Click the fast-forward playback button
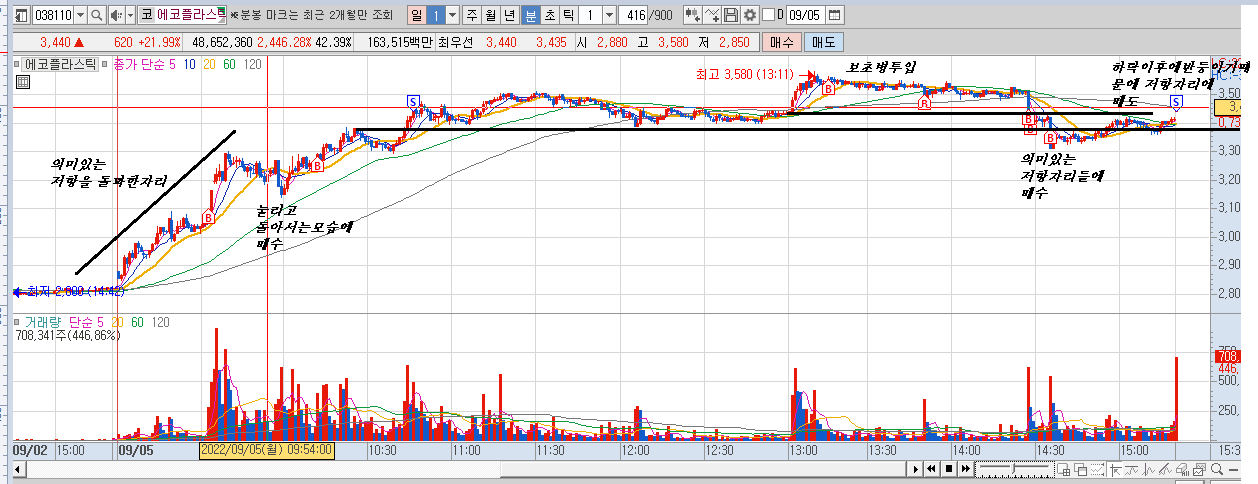The image size is (1258, 484). [x=966, y=468]
